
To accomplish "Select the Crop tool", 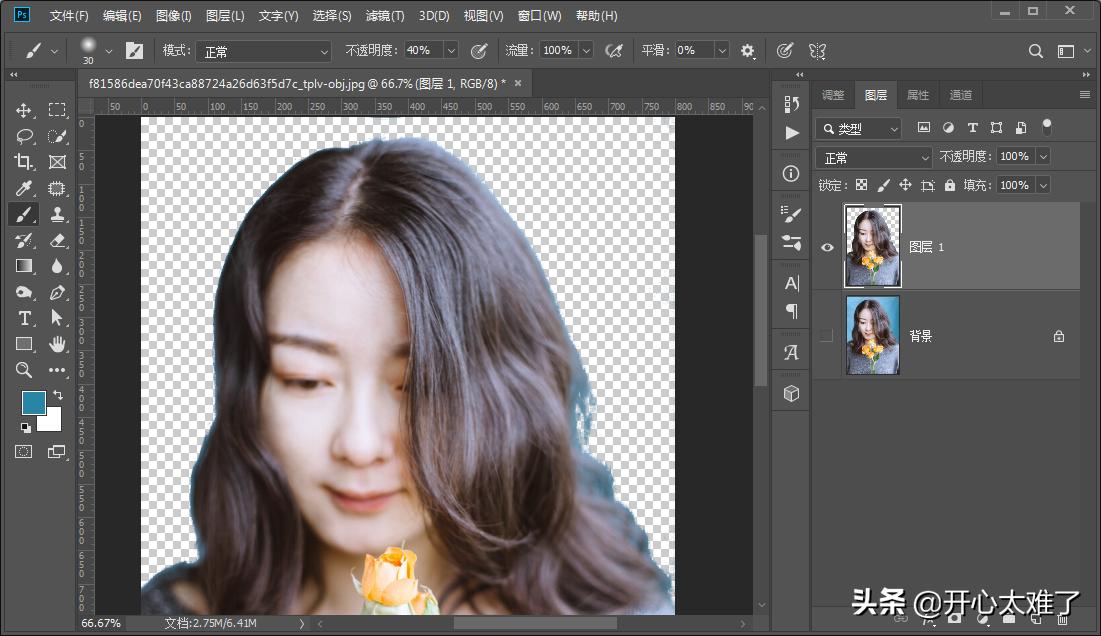I will [24, 162].
